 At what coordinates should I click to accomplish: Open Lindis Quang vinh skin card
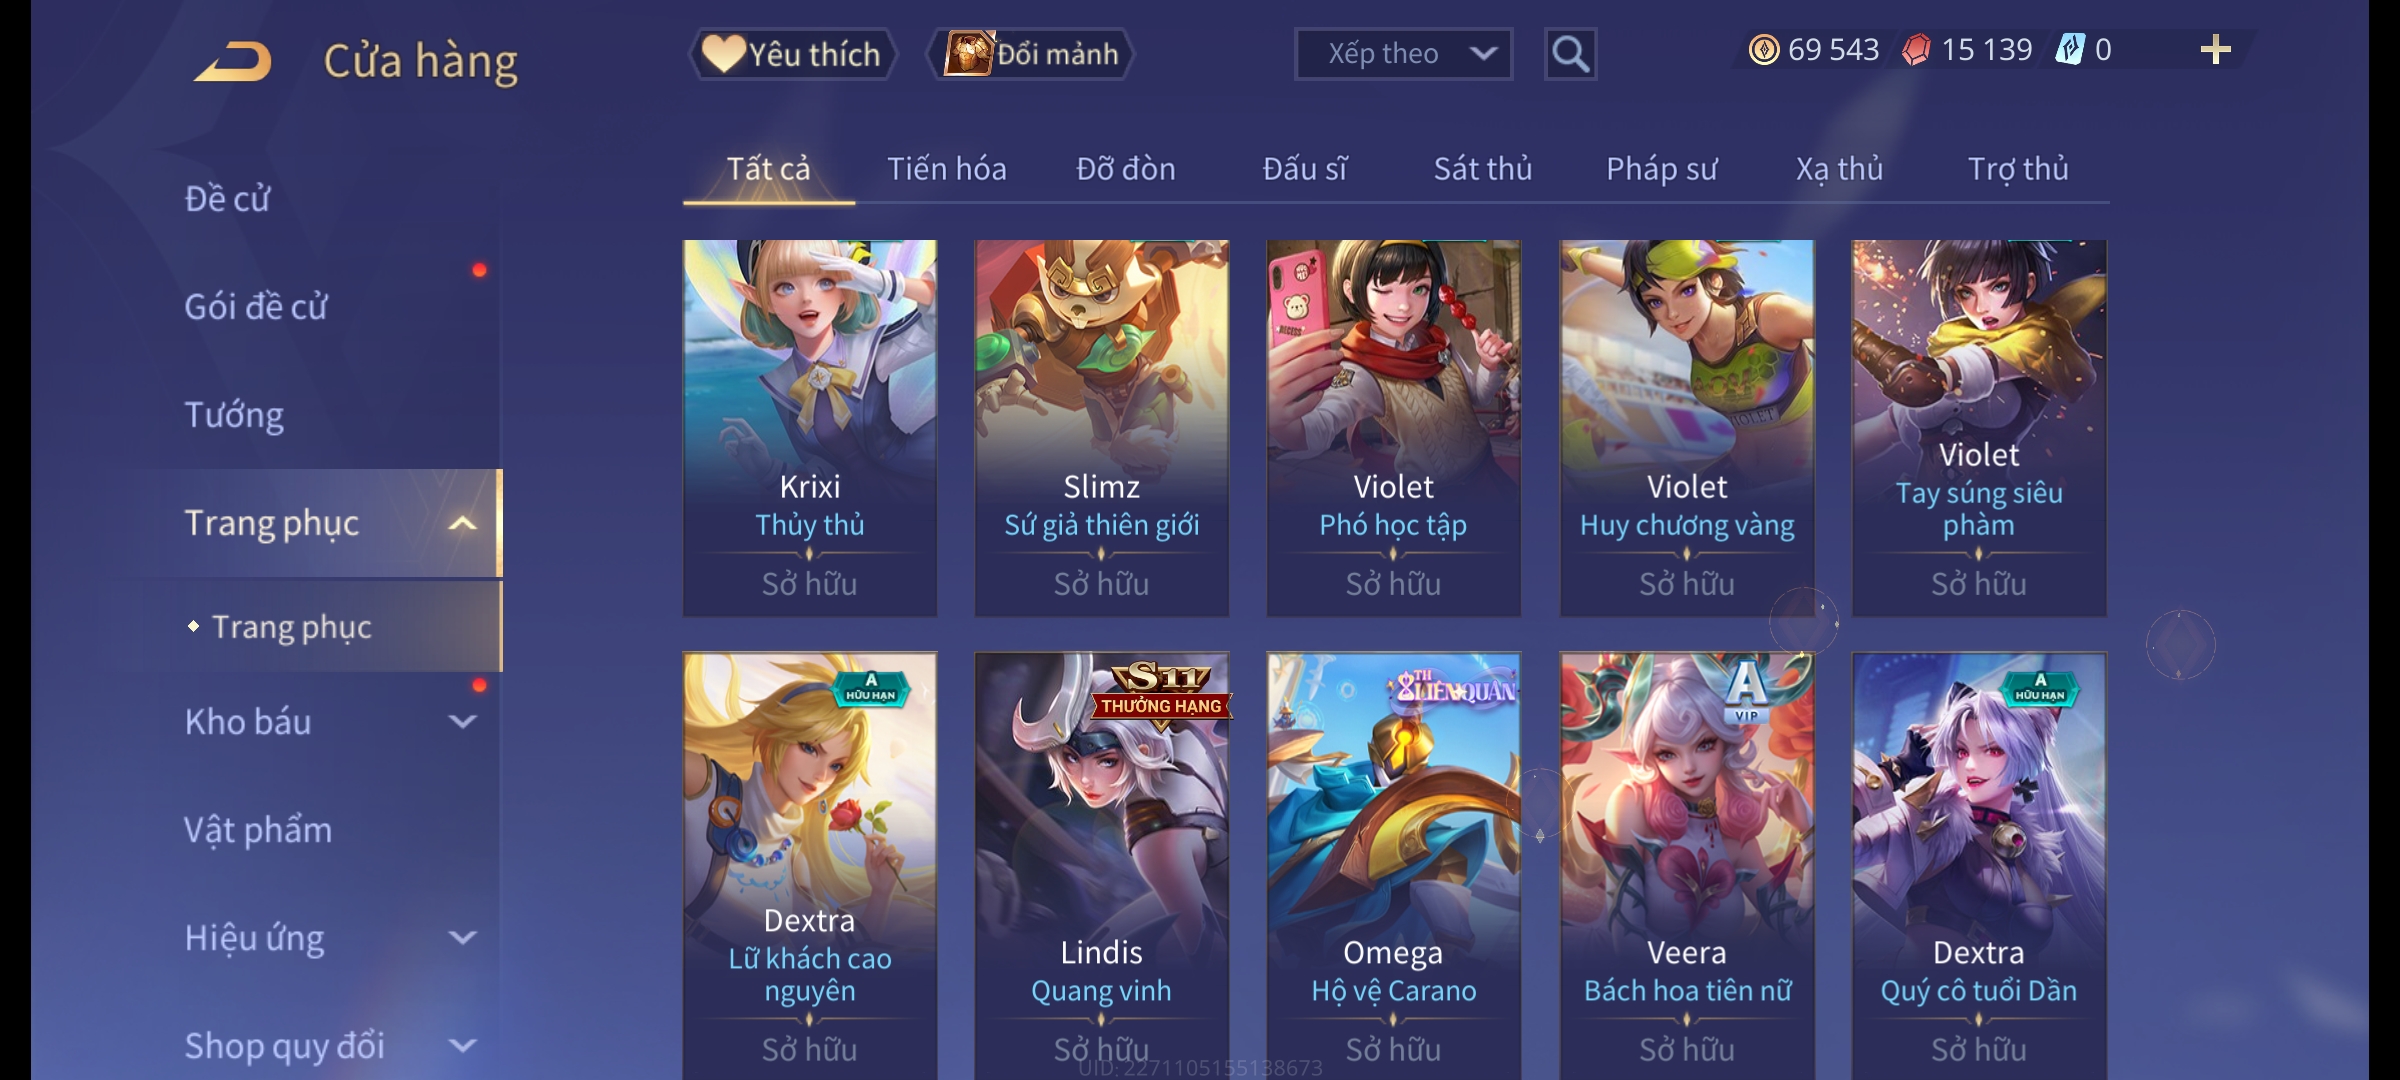pyautogui.click(x=1101, y=866)
